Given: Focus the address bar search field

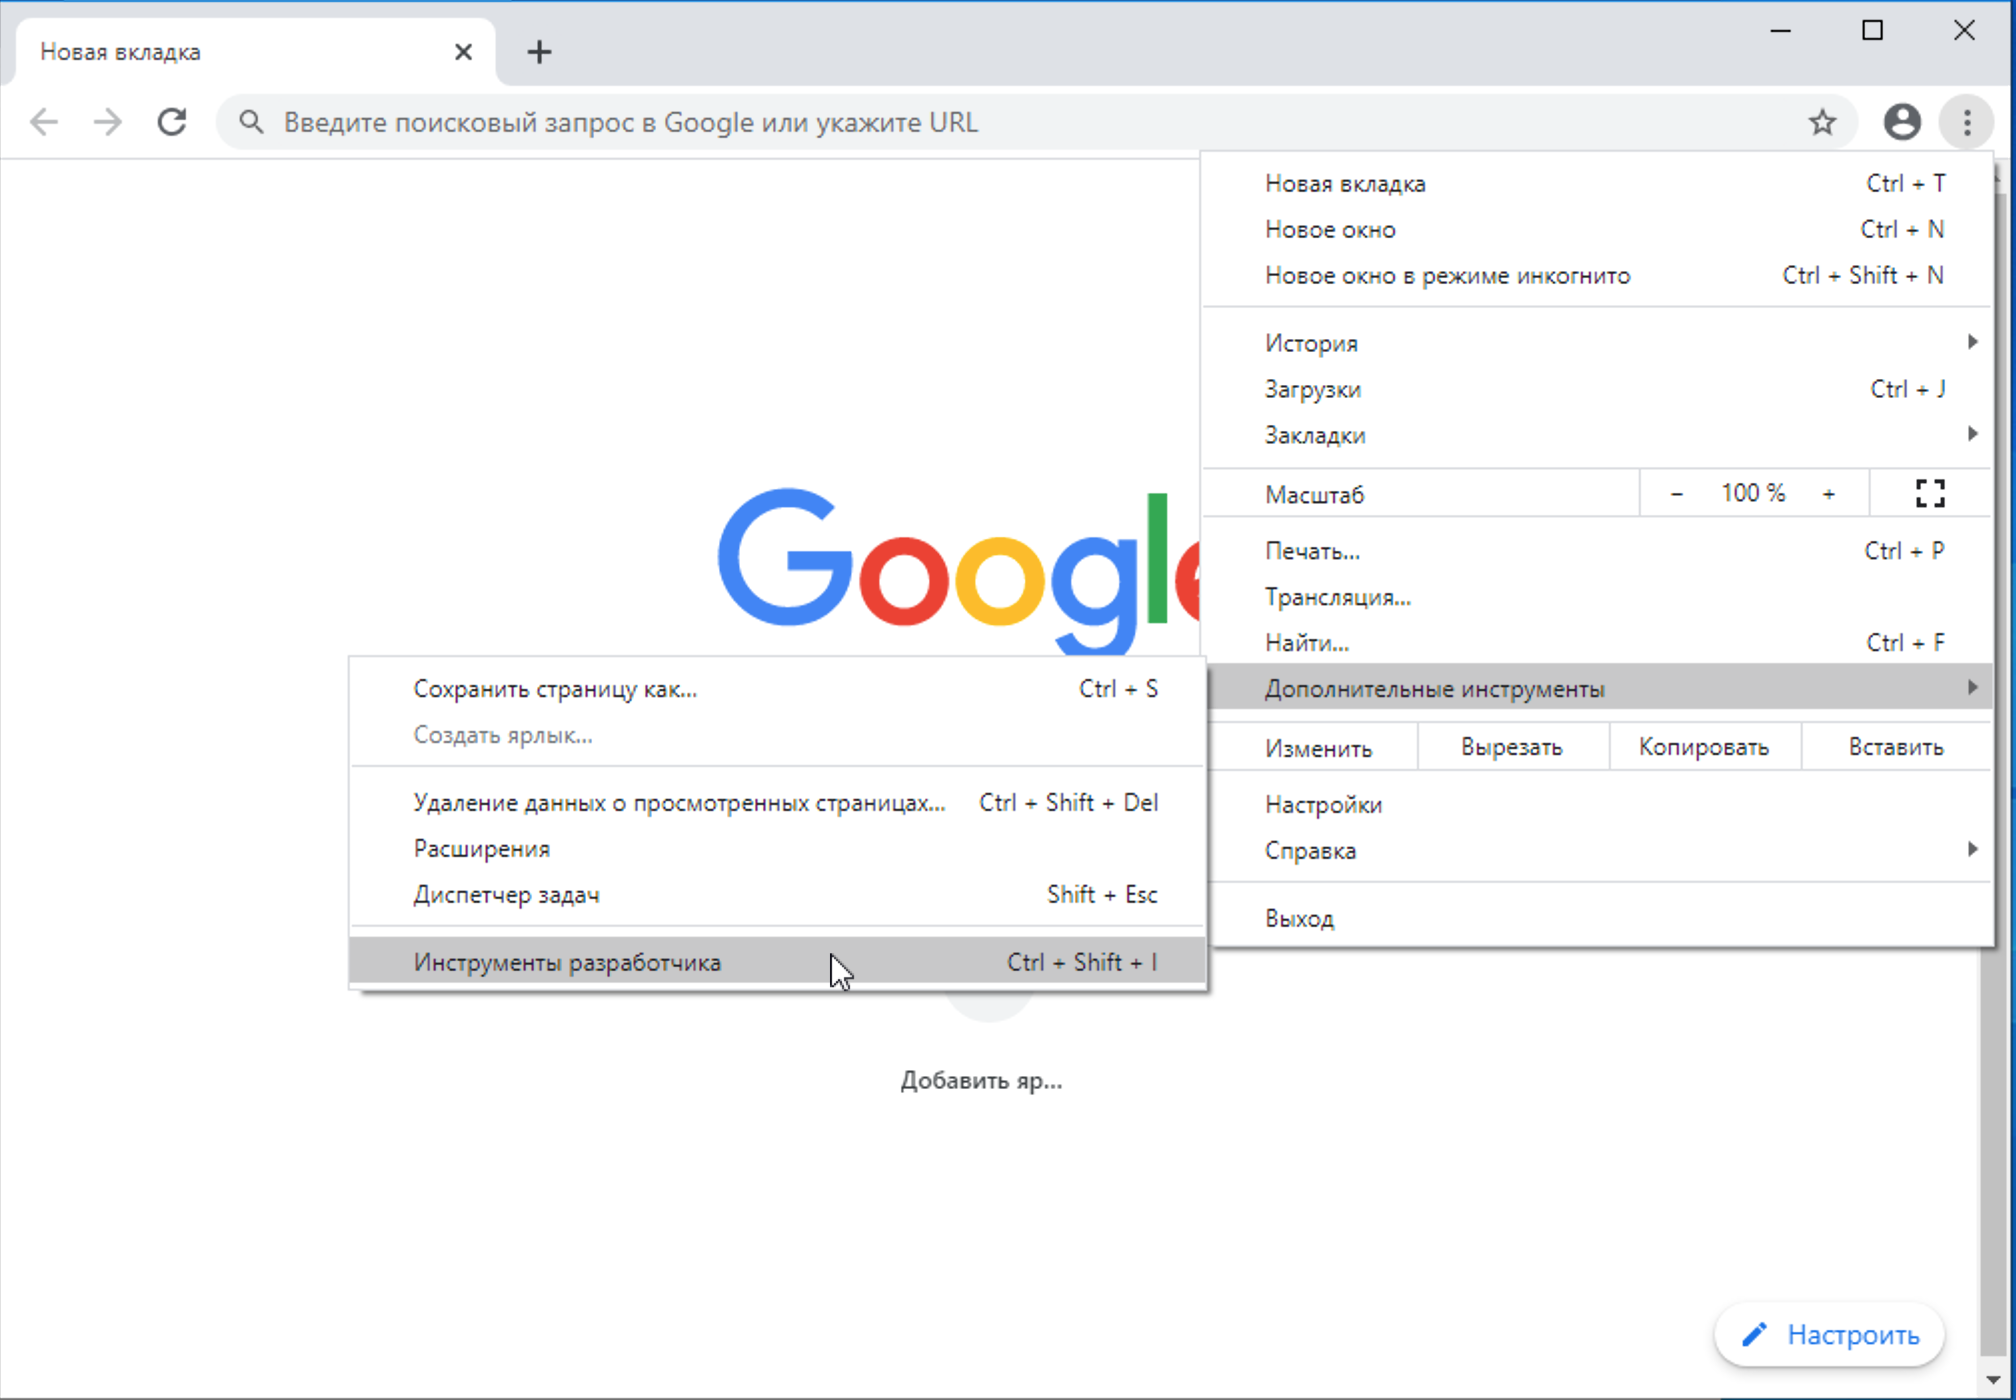Looking at the screenshot, I should [1037, 122].
